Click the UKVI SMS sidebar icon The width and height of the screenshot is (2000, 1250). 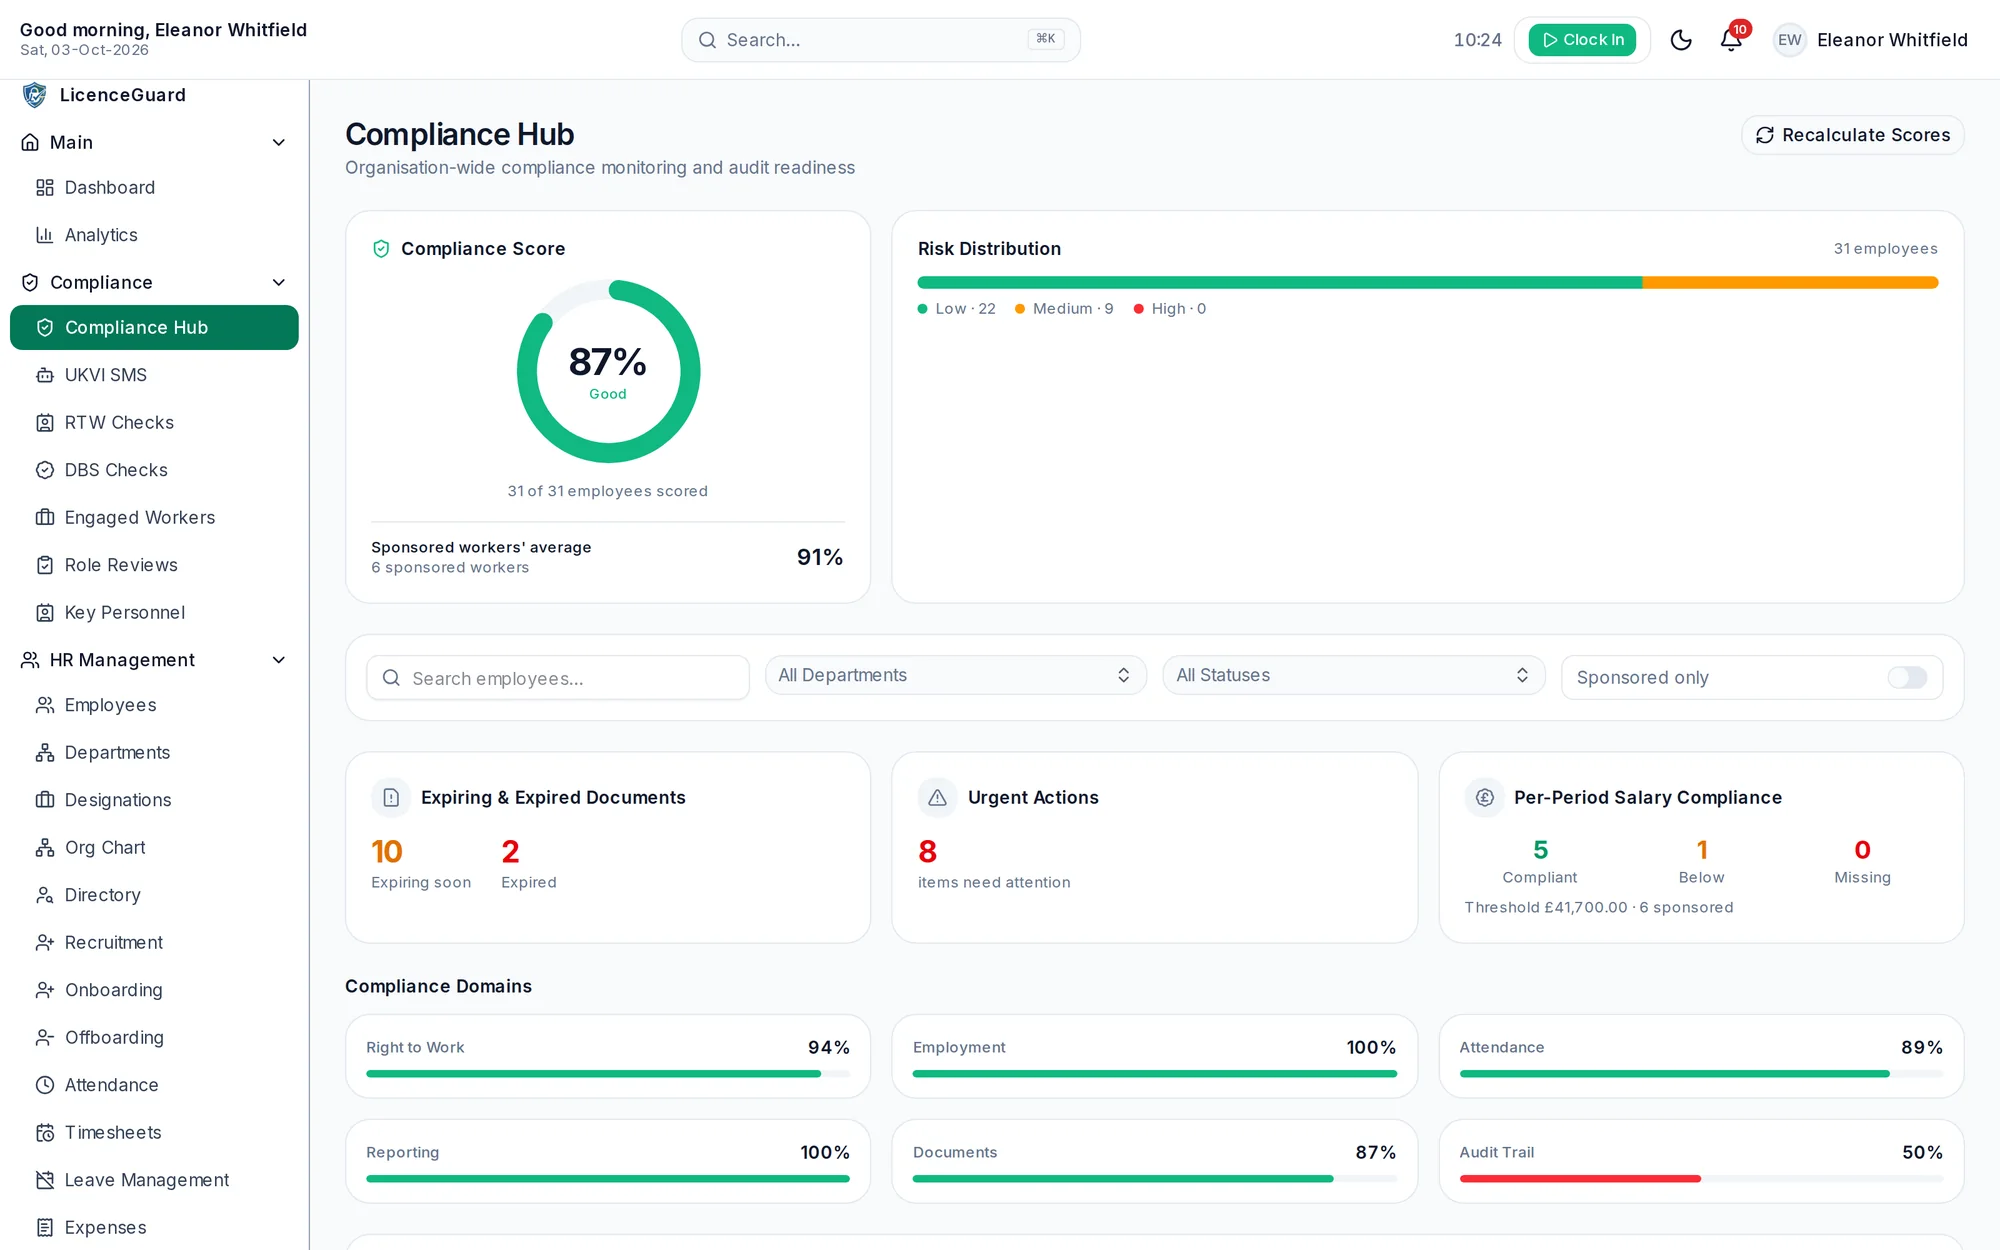[x=45, y=375]
